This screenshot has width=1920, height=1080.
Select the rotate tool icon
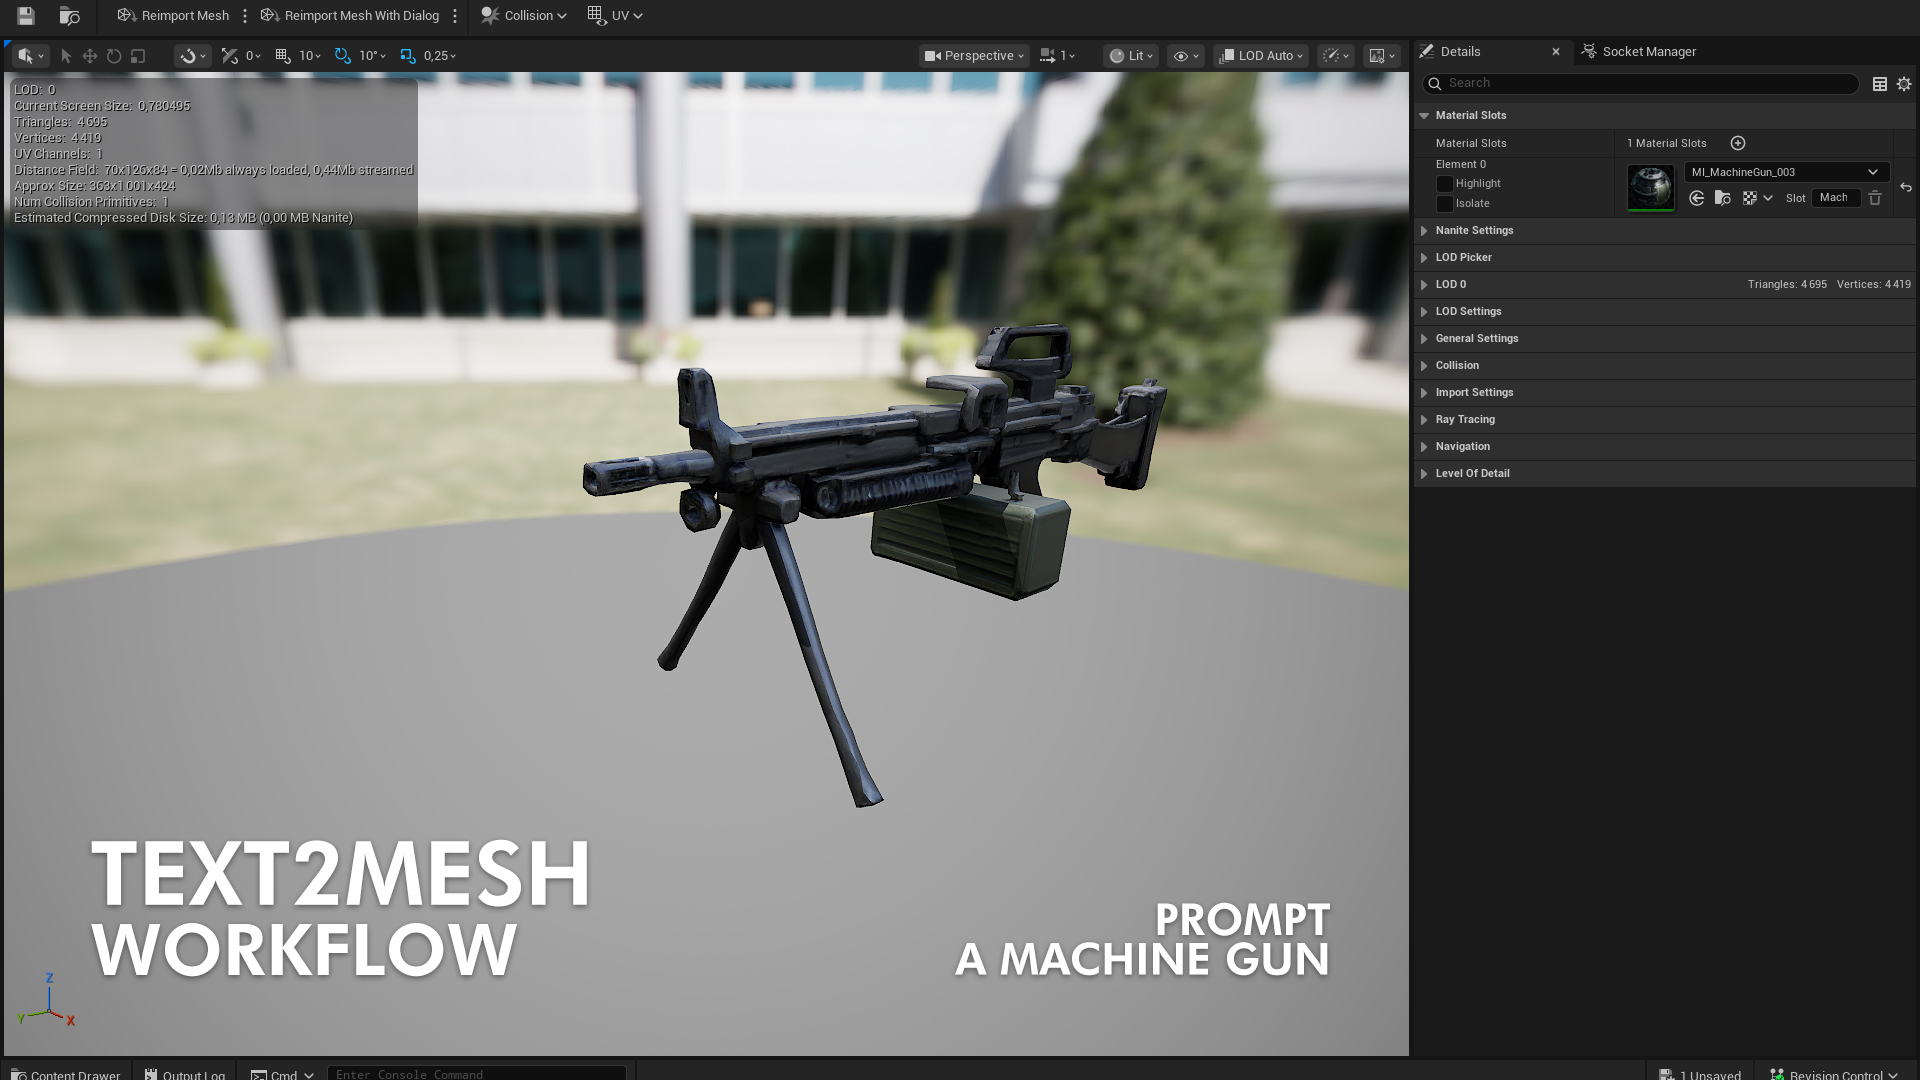point(114,56)
